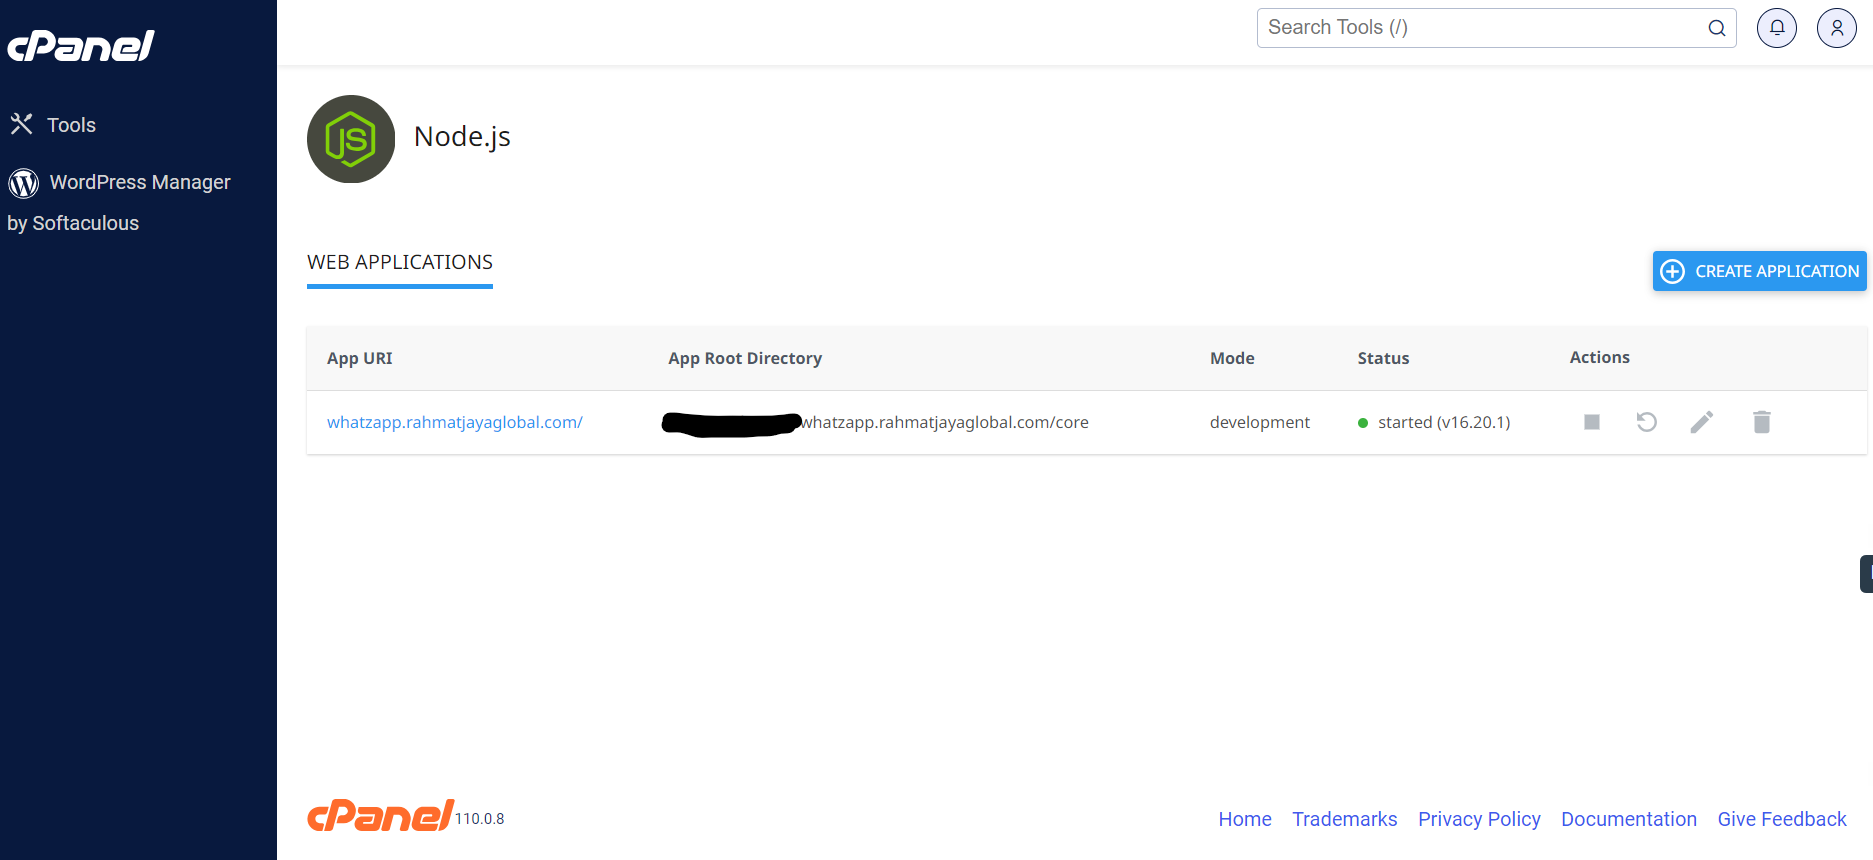Click the App Root Directory column header
1873x860 pixels.
tap(745, 358)
